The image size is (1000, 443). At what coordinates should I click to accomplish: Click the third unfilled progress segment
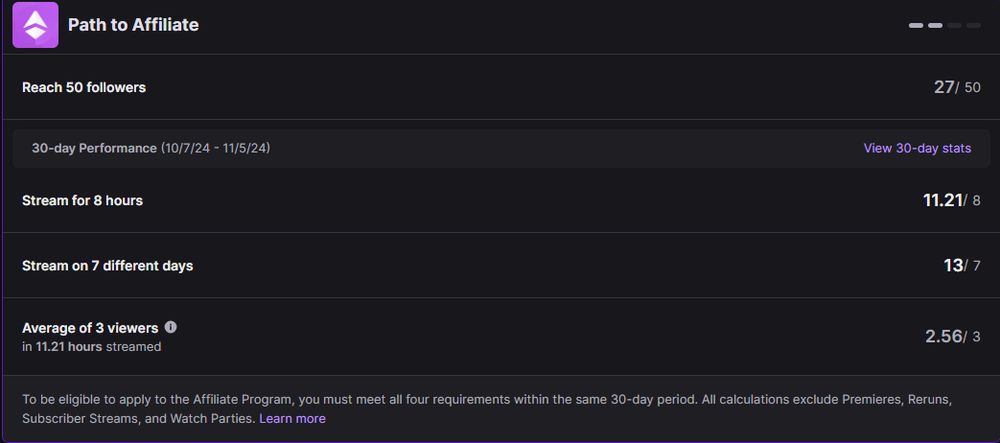(x=954, y=25)
